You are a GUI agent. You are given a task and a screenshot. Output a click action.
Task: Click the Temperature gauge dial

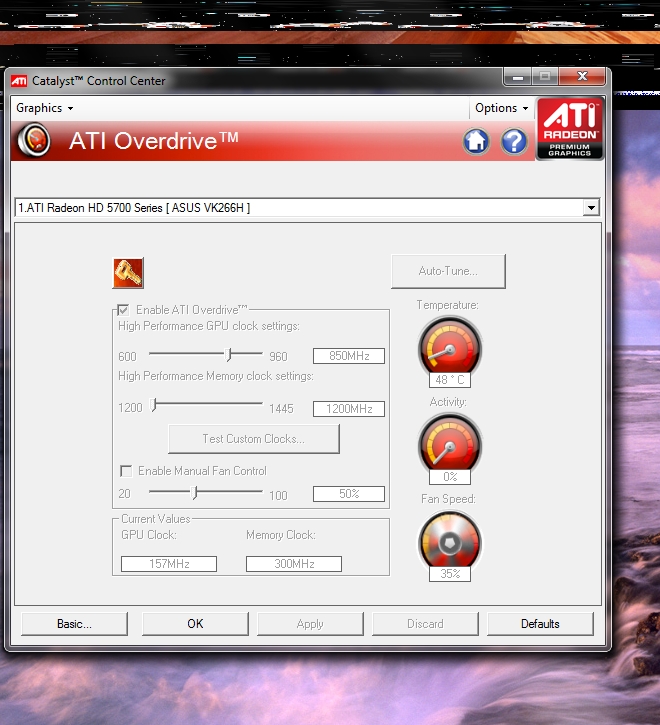coord(450,346)
